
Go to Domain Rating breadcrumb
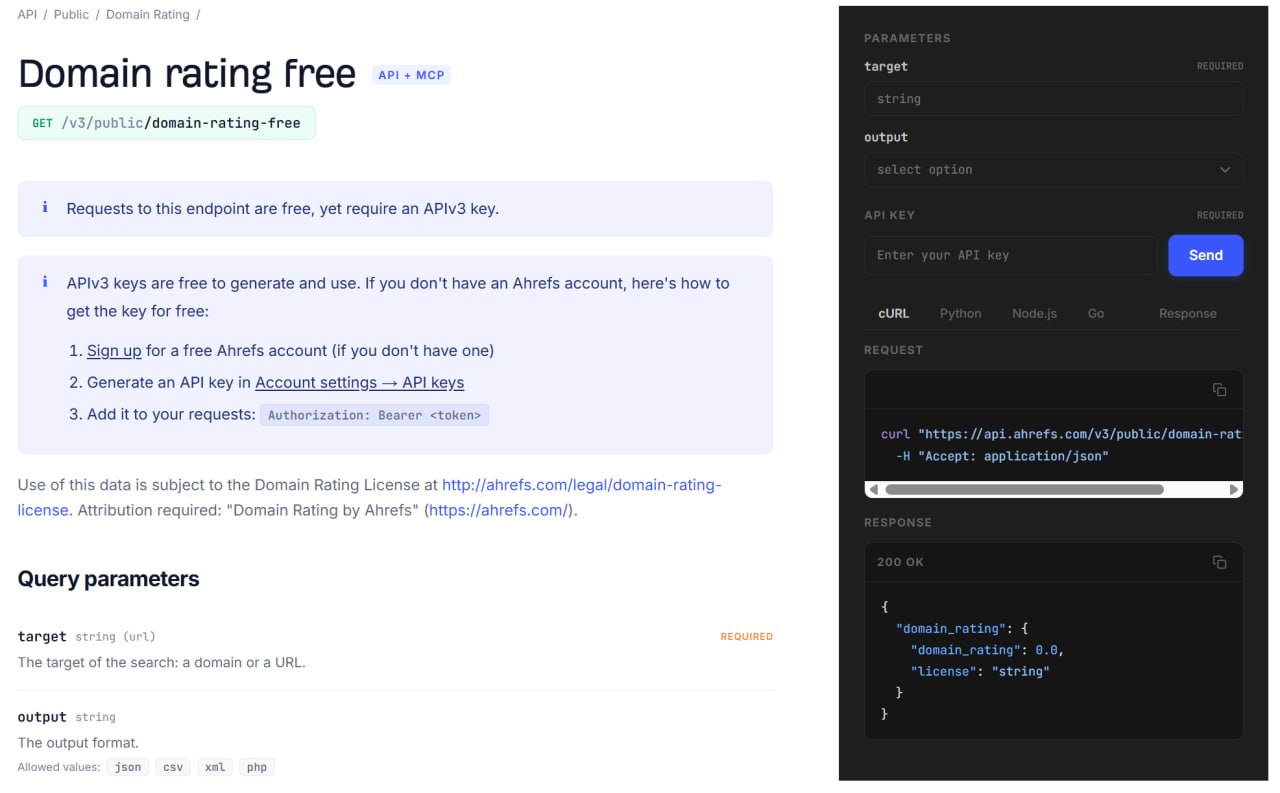[x=147, y=15]
